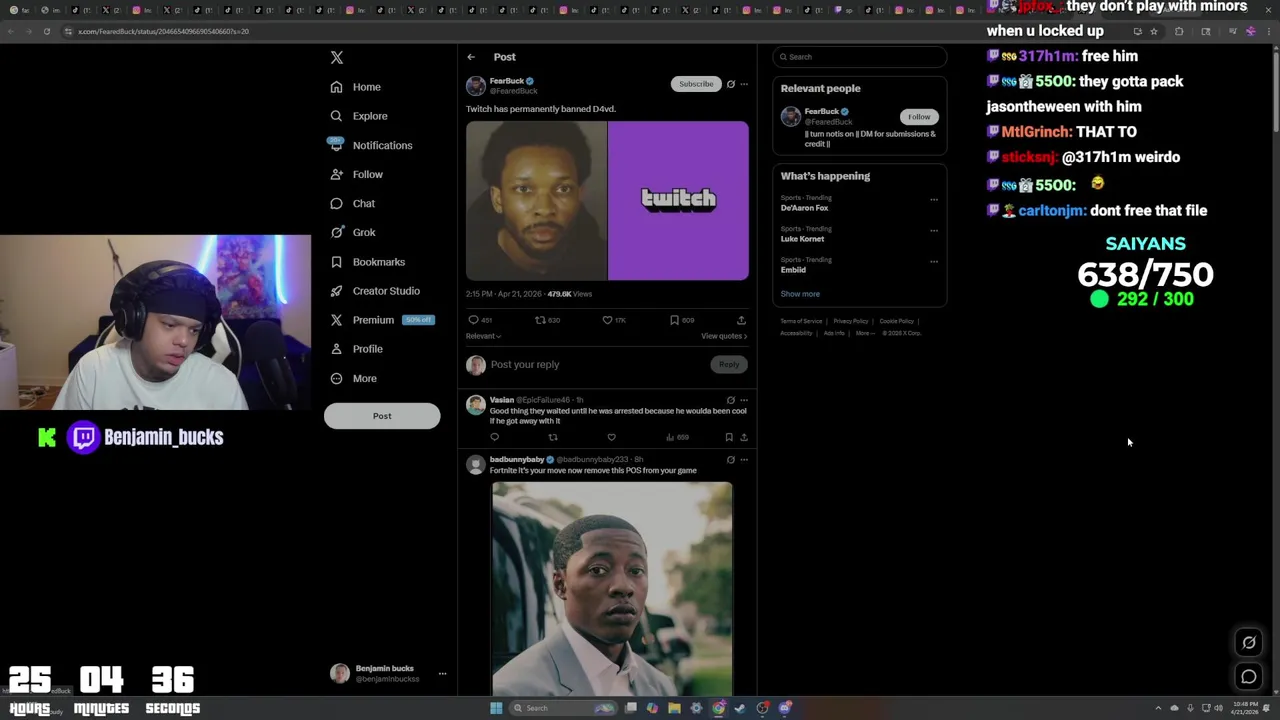Open View quotes link
1280x720 pixels.
click(x=724, y=336)
